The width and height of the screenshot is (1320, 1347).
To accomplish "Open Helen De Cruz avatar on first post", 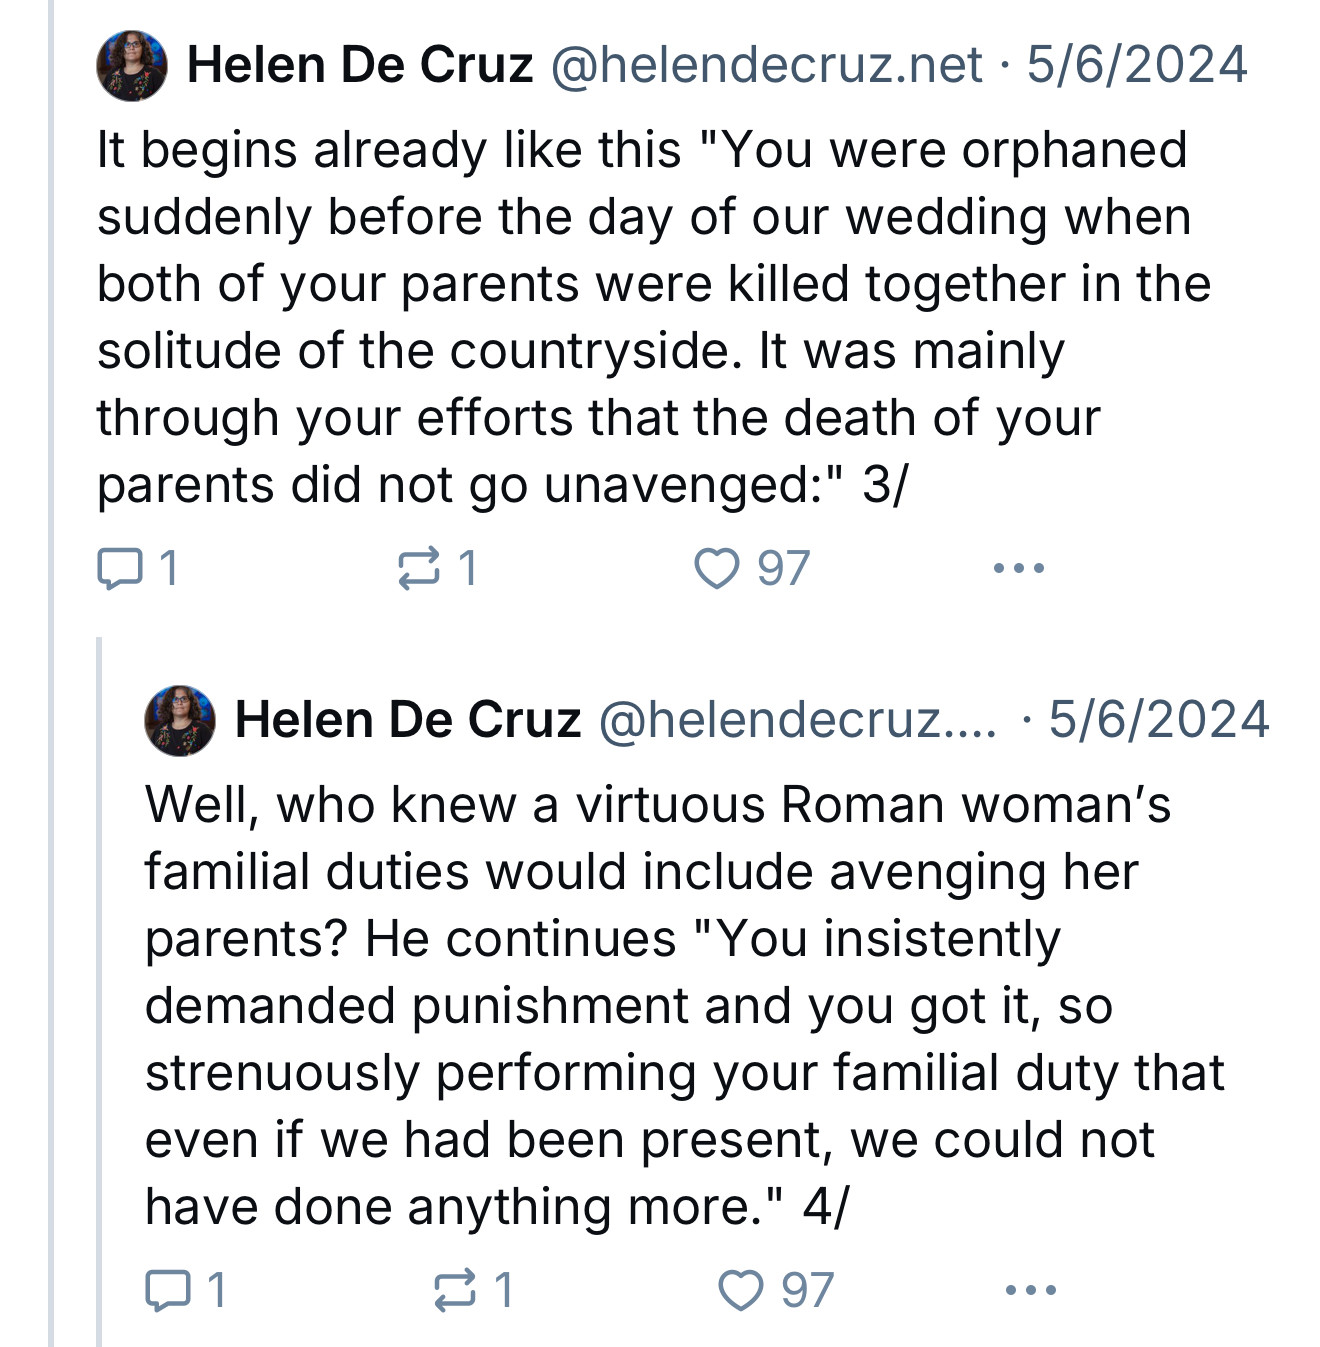I will click(132, 66).
